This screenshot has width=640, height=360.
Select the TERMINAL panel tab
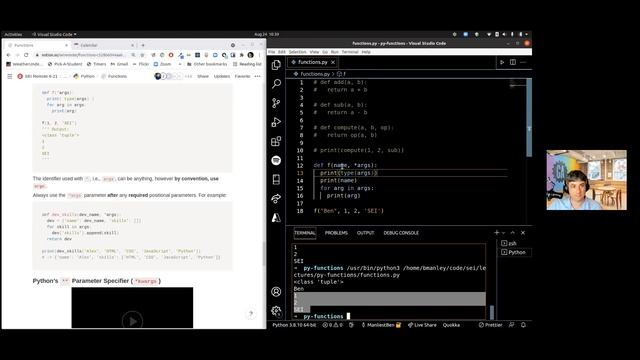pyautogui.click(x=305, y=233)
